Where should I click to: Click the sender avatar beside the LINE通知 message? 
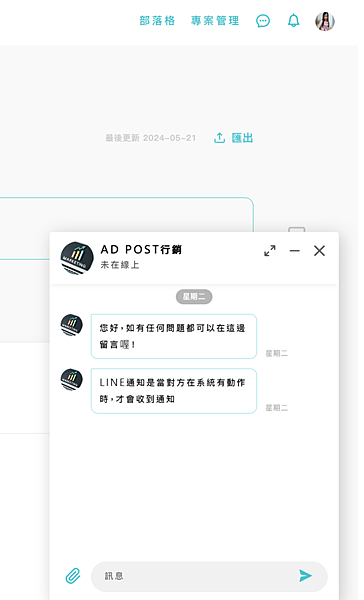click(72, 380)
